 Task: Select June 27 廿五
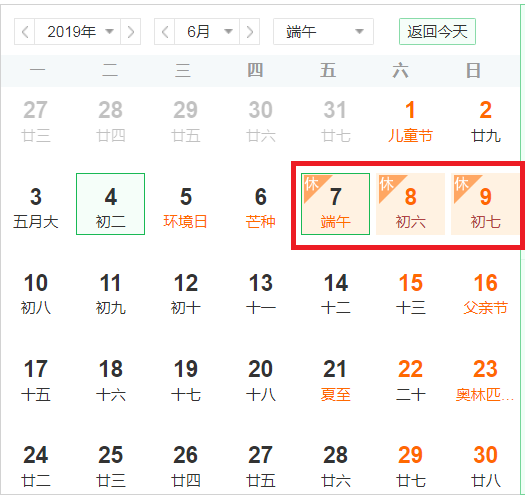pyautogui.click(x=260, y=466)
